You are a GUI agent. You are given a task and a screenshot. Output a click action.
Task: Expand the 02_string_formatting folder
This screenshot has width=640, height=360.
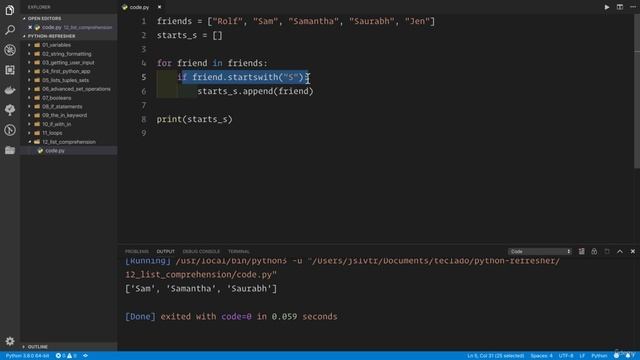click(x=67, y=54)
